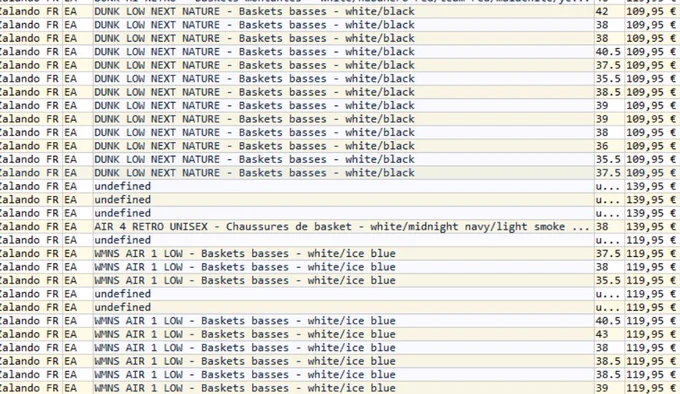Image resolution: width=680 pixels, height=394 pixels.
Task: Click the 119,95 € price in size 43 row
Action: (651, 334)
